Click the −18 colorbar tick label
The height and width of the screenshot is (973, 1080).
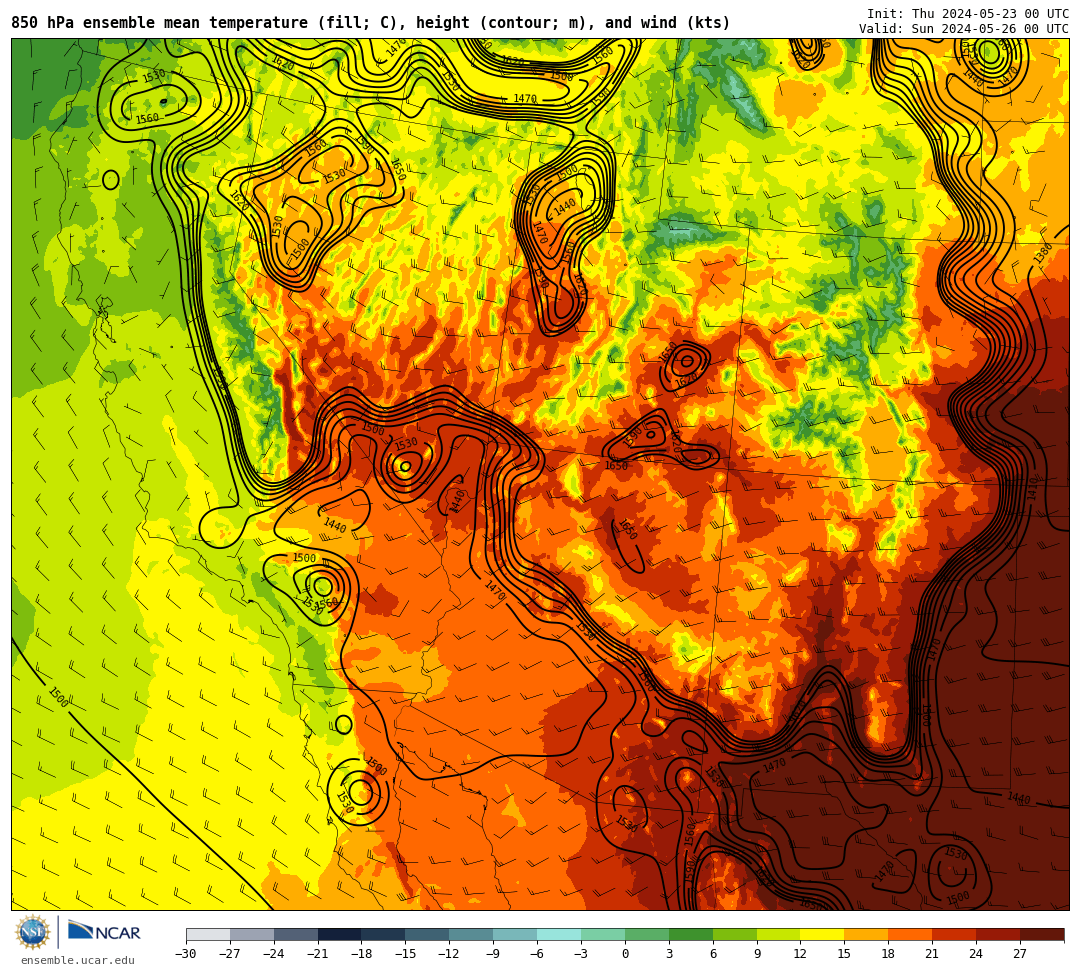pos(362,954)
